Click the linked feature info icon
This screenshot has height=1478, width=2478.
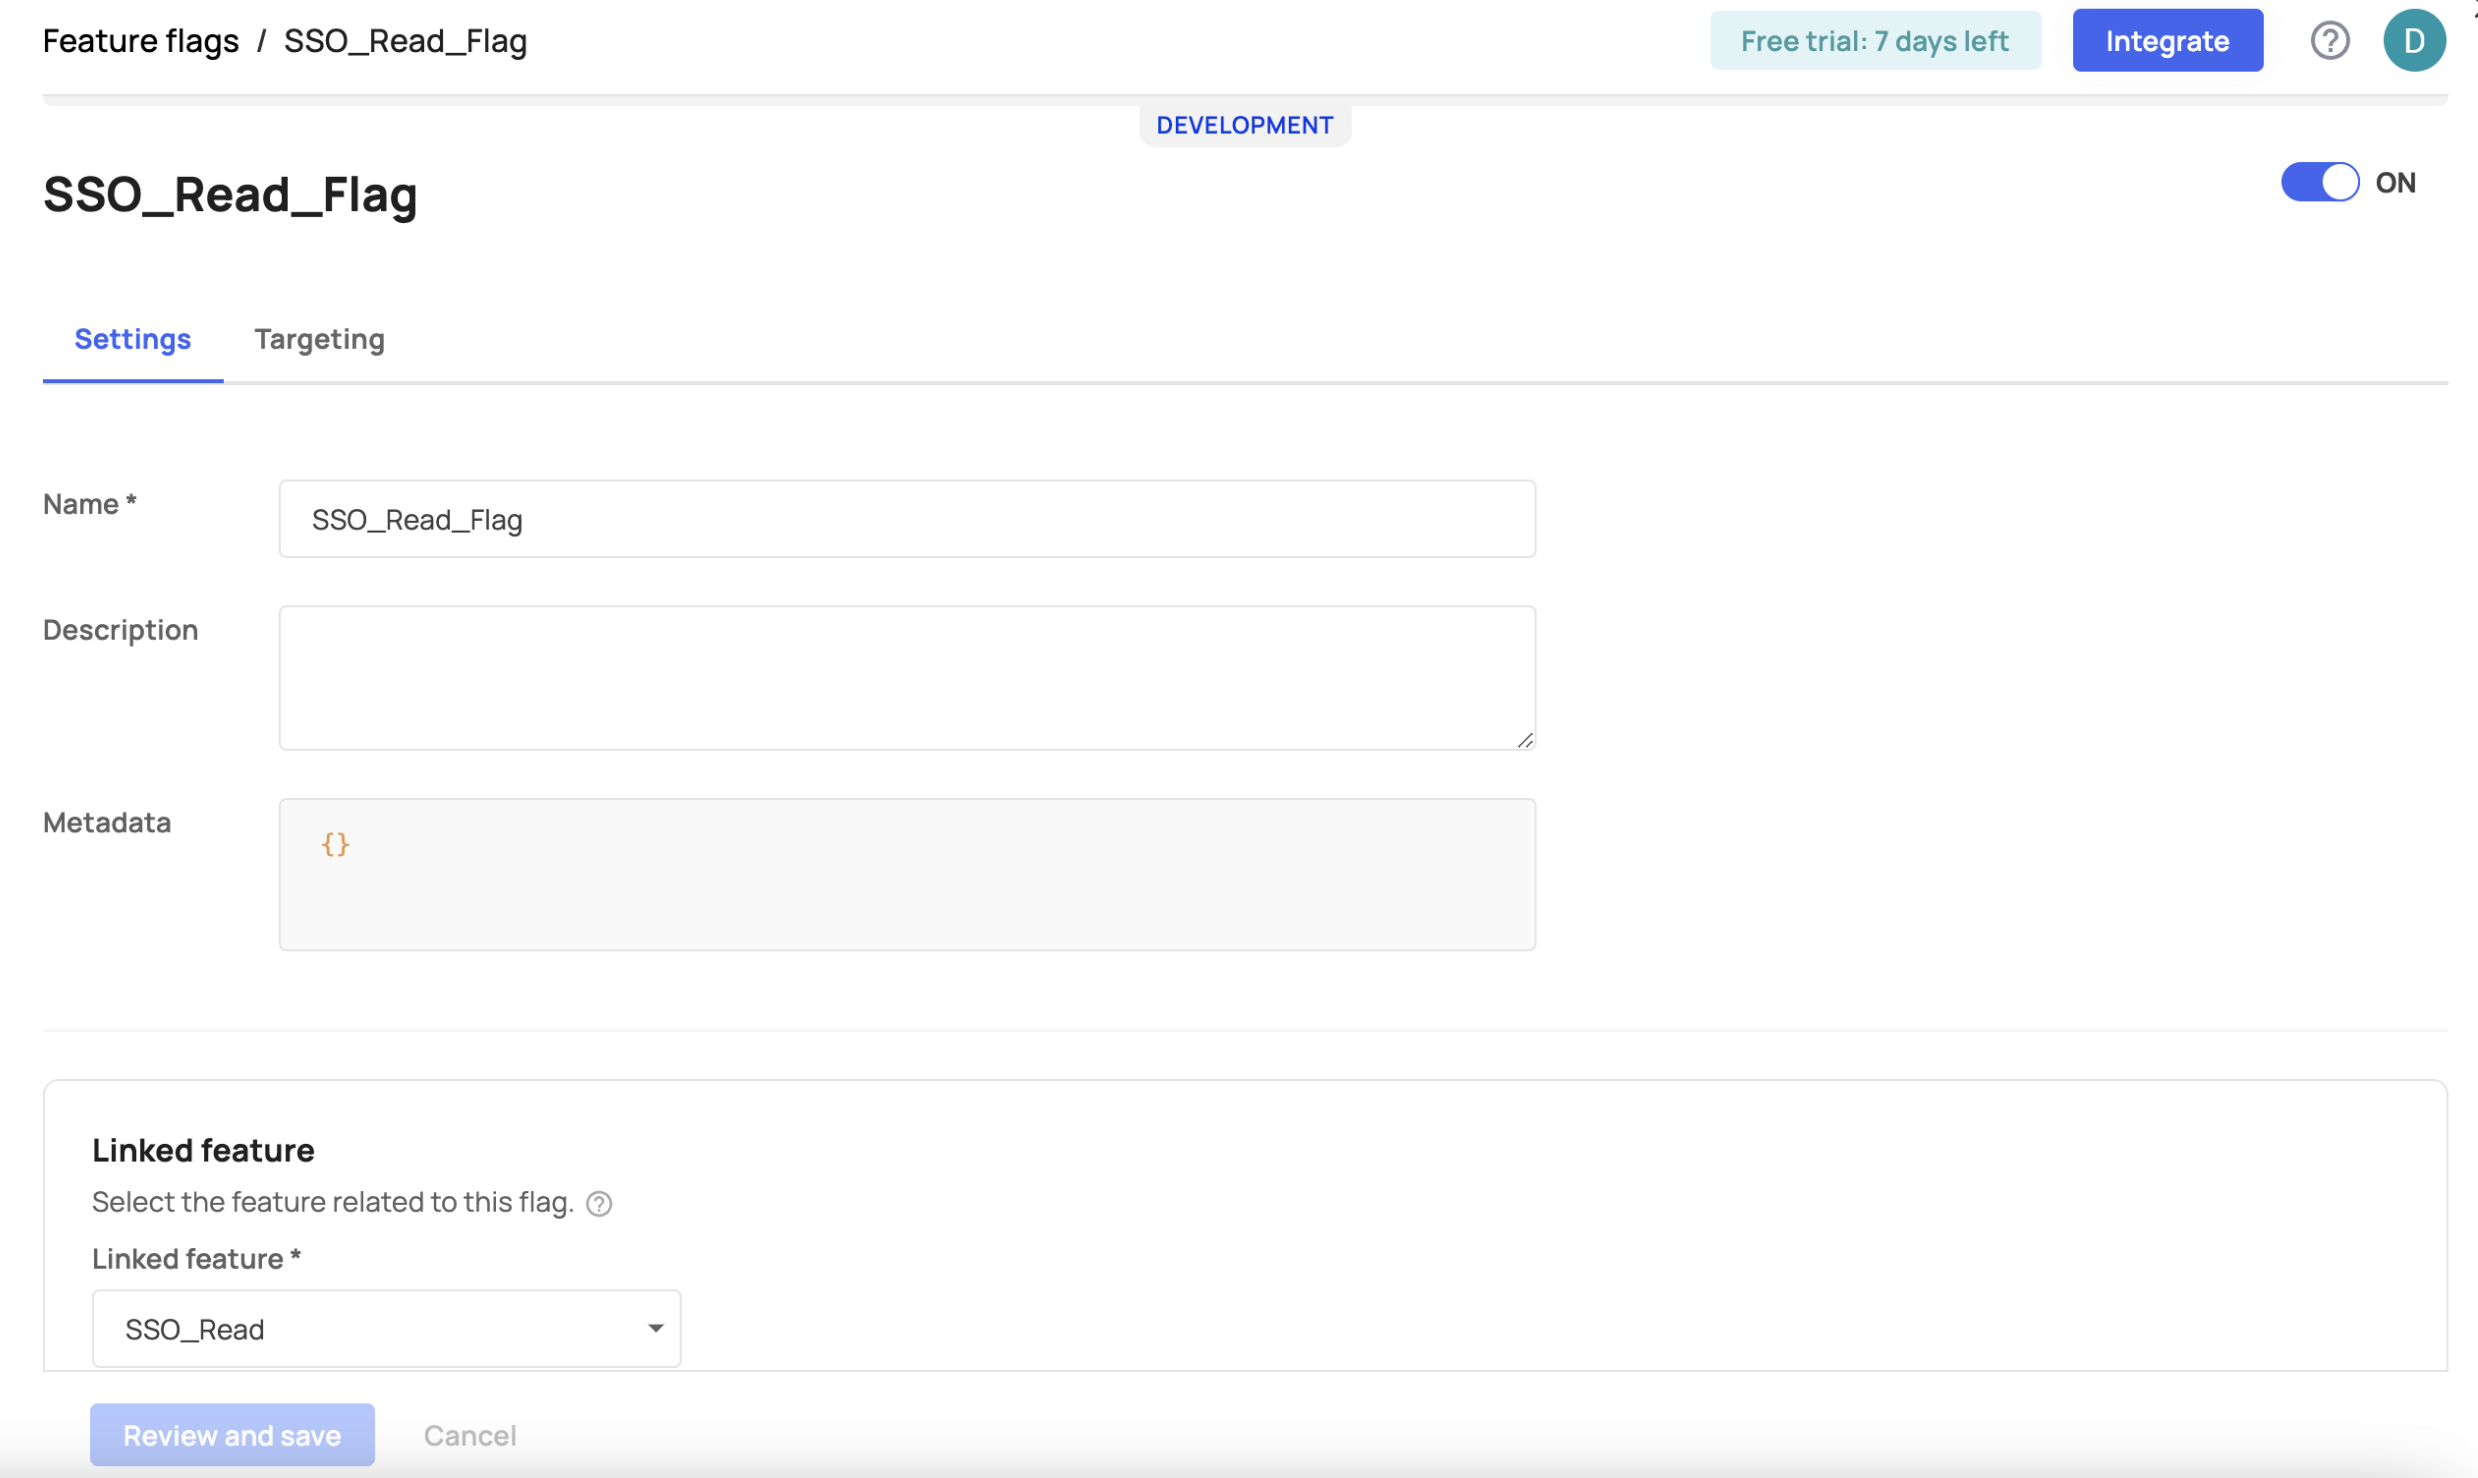(x=600, y=1202)
